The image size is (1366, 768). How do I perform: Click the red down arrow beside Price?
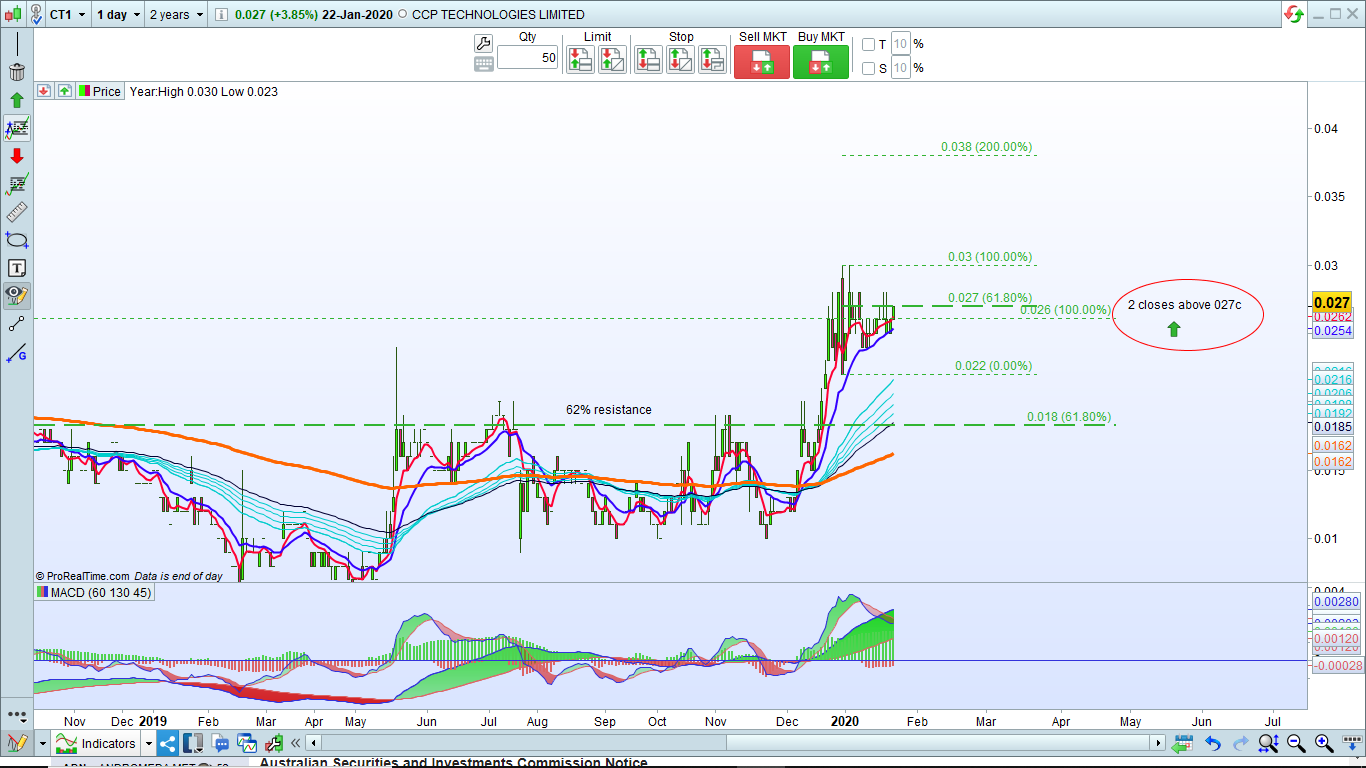pos(43,91)
